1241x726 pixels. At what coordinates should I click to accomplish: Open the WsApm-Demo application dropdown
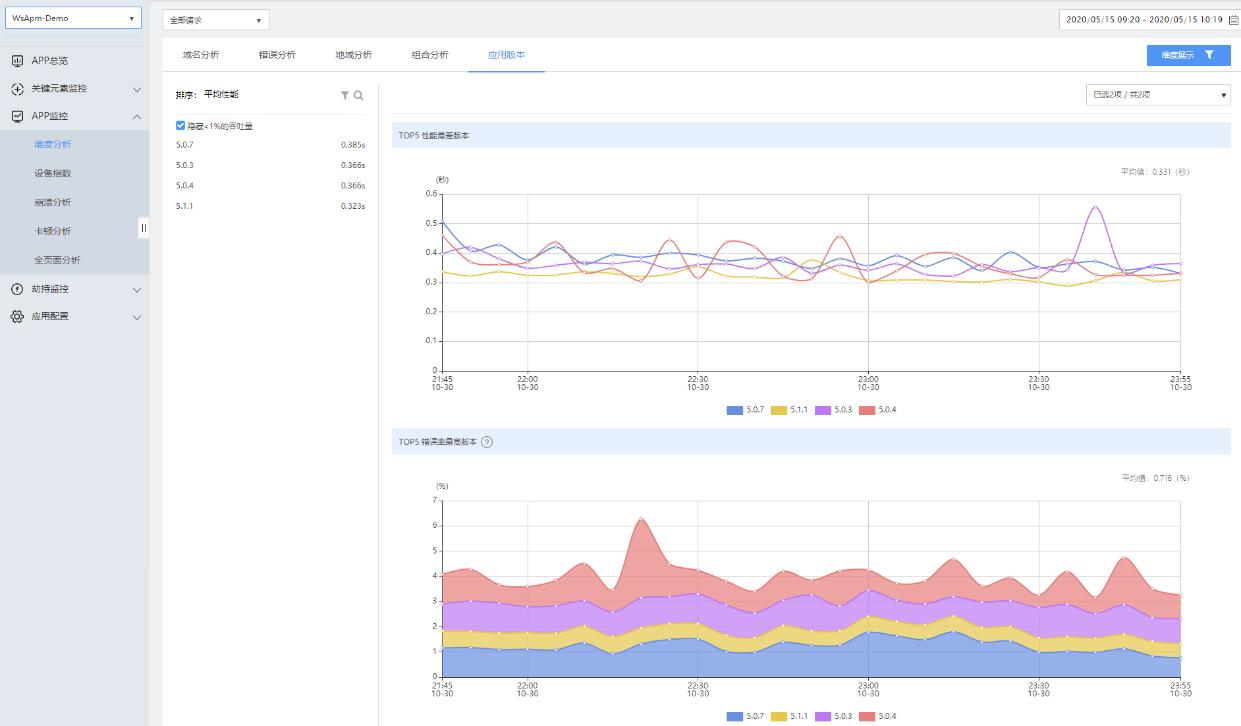click(x=73, y=18)
